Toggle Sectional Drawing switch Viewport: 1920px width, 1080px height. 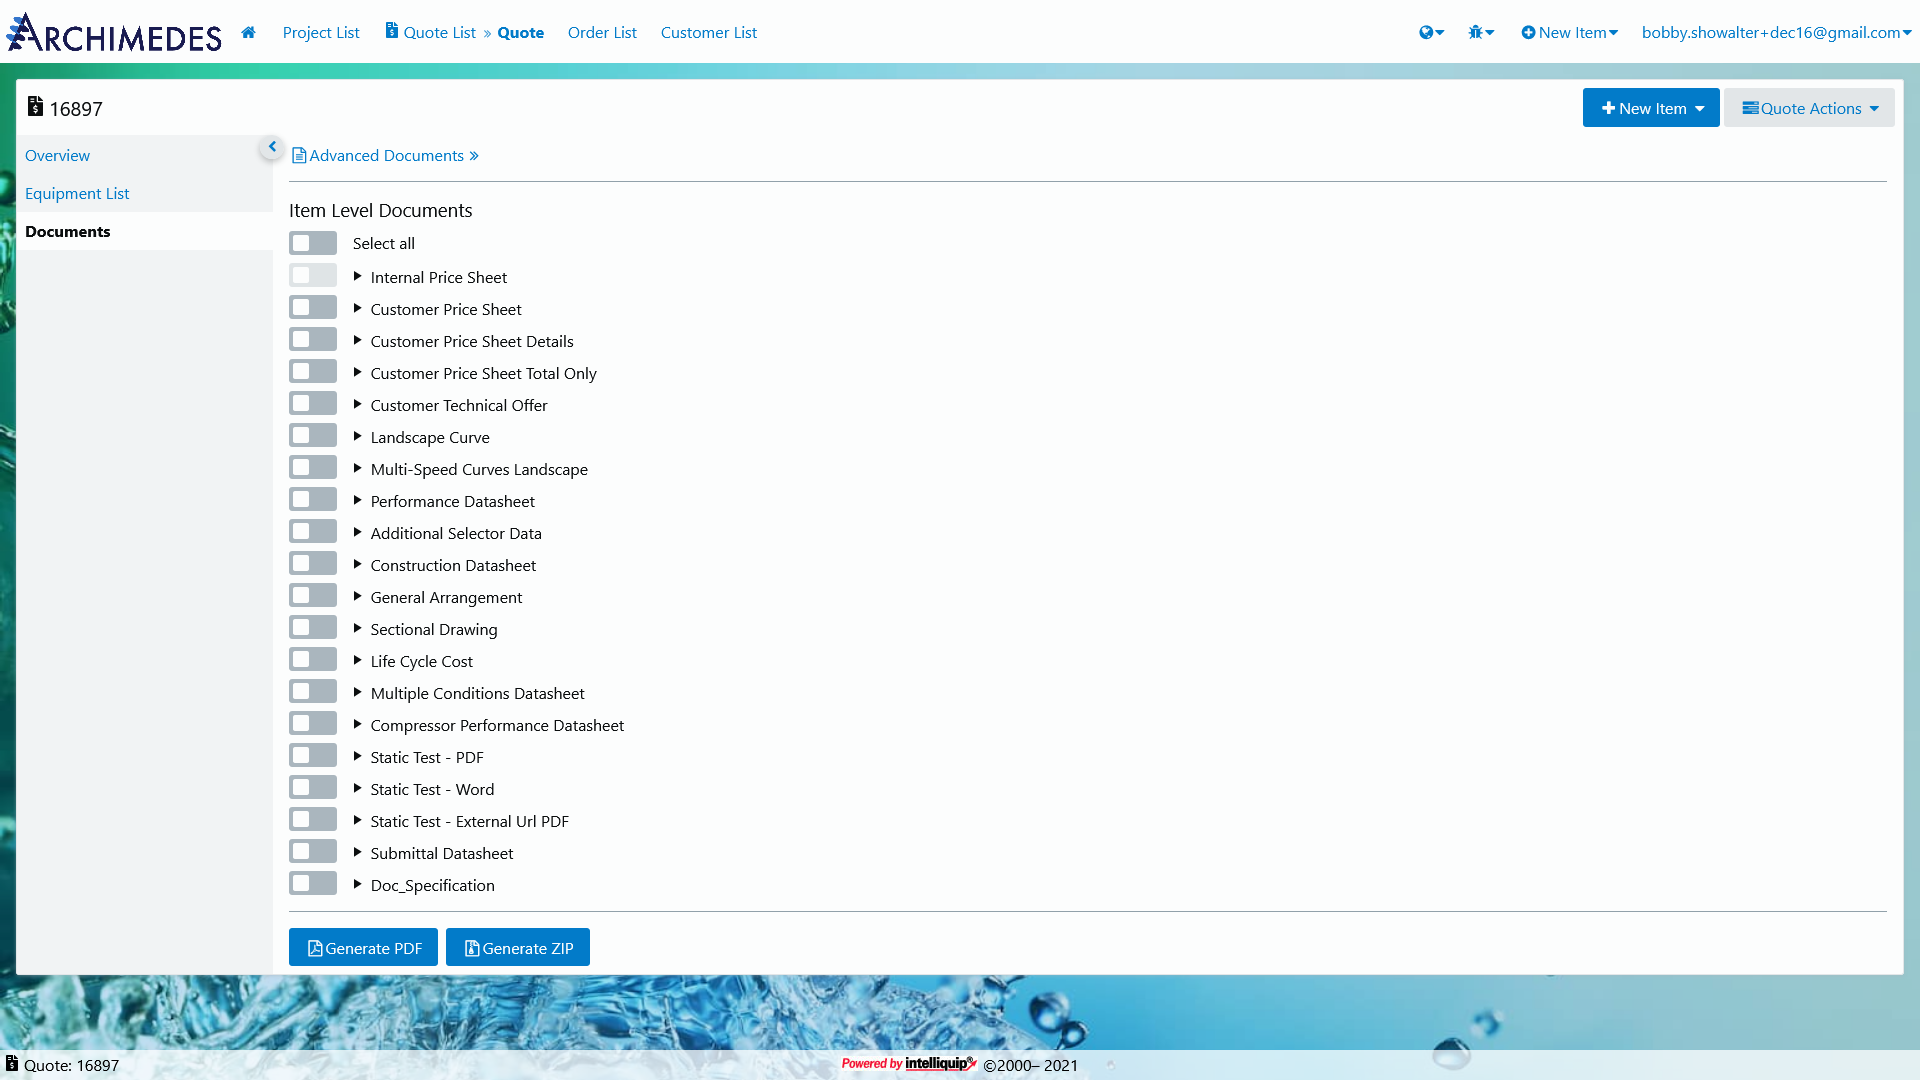point(313,627)
